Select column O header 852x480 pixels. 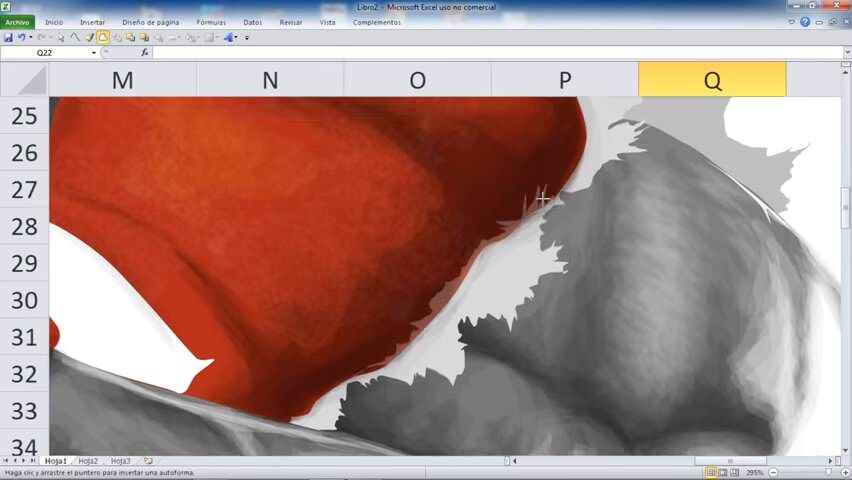point(417,80)
